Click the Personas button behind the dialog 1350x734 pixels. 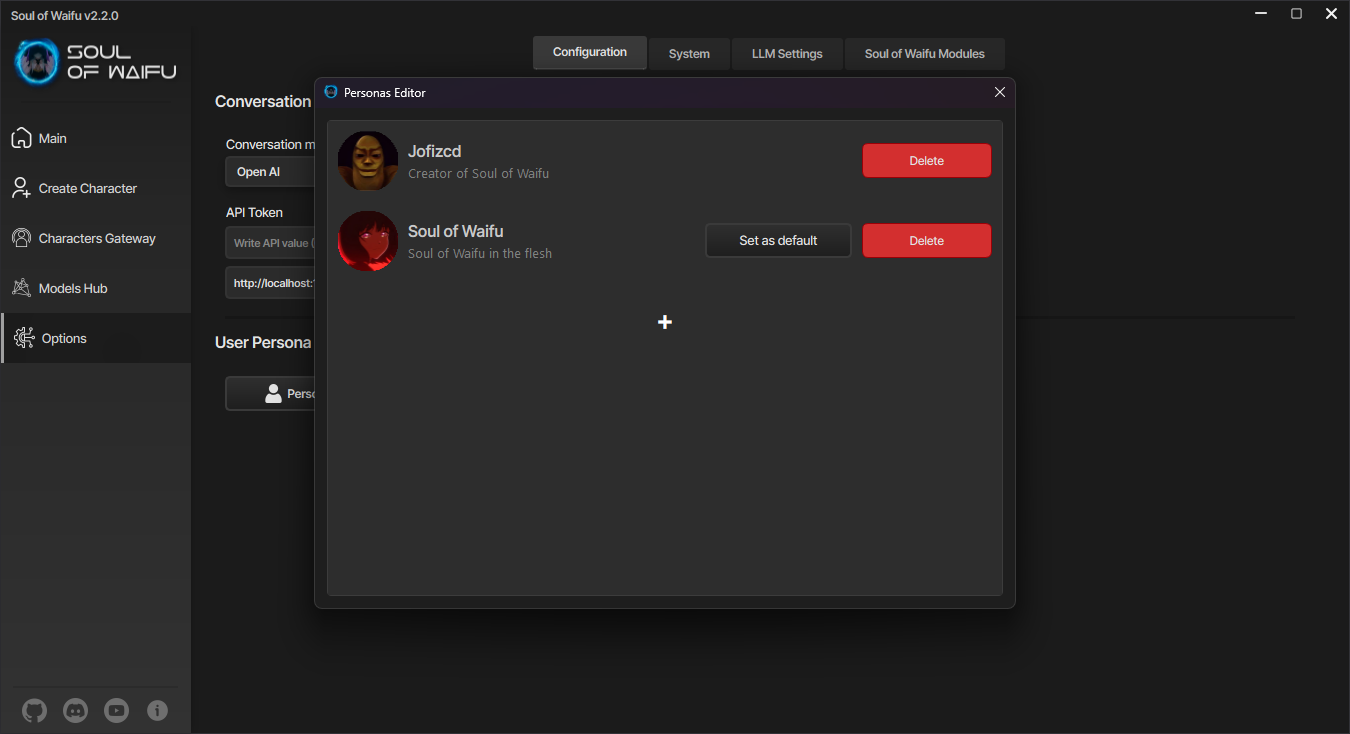click(270, 394)
